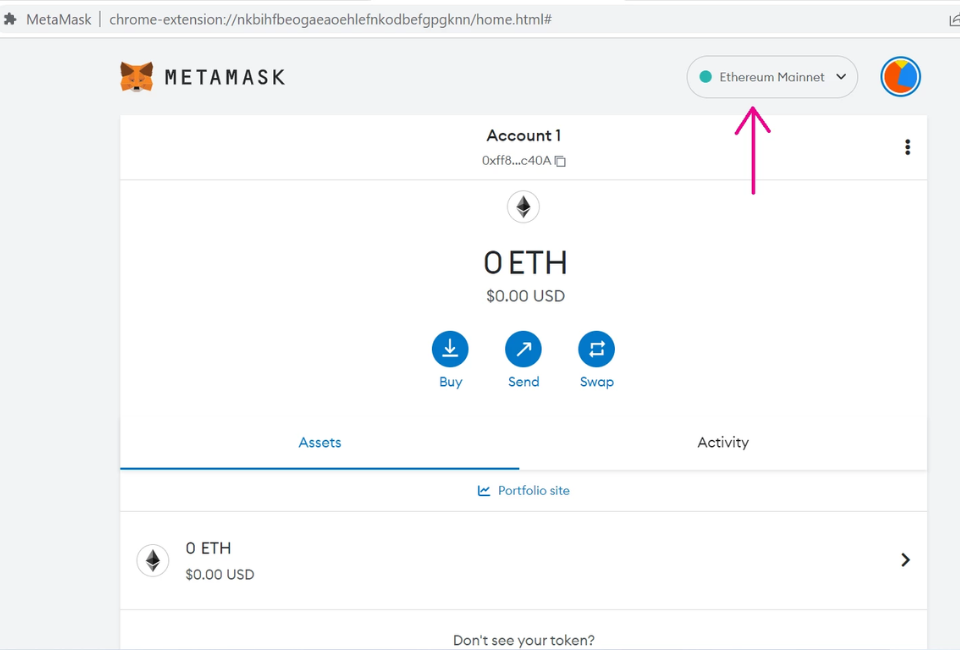Click the ETH token row logo
Image resolution: width=960 pixels, height=650 pixels.
click(153, 560)
